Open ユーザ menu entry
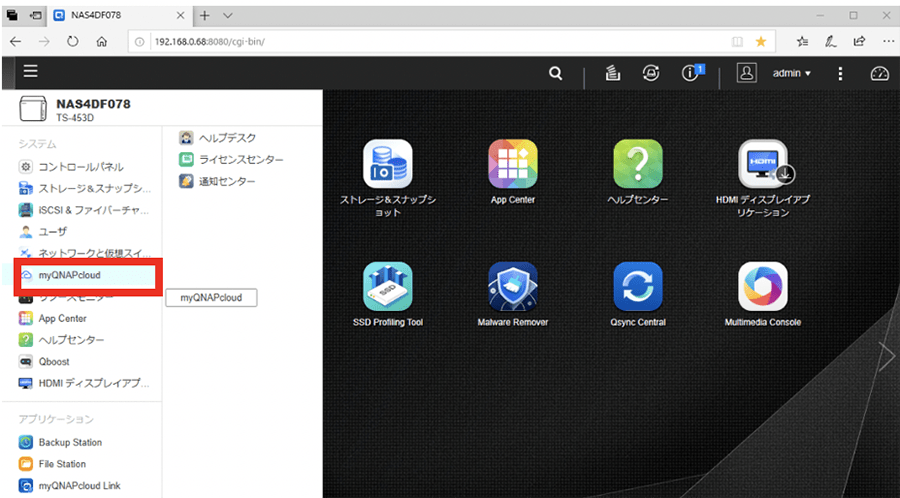 43,232
